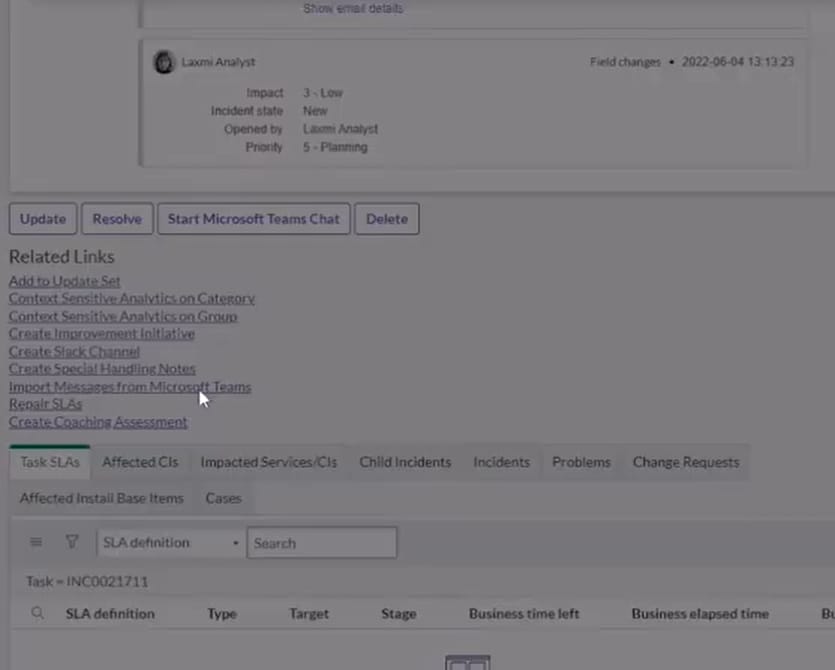
Task: Click the Field changes timestamp 2022-06-04
Action: (x=738, y=62)
